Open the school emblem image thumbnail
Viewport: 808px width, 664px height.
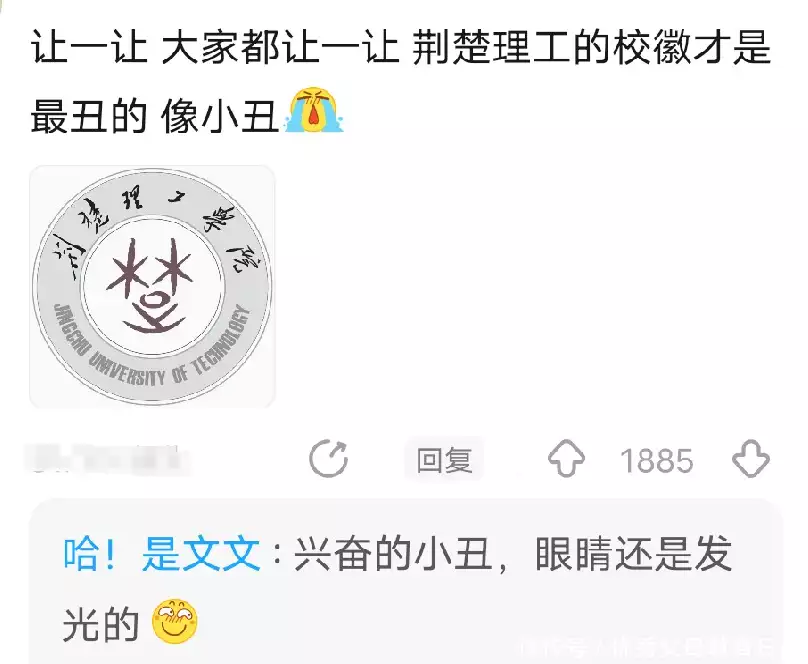pos(153,286)
